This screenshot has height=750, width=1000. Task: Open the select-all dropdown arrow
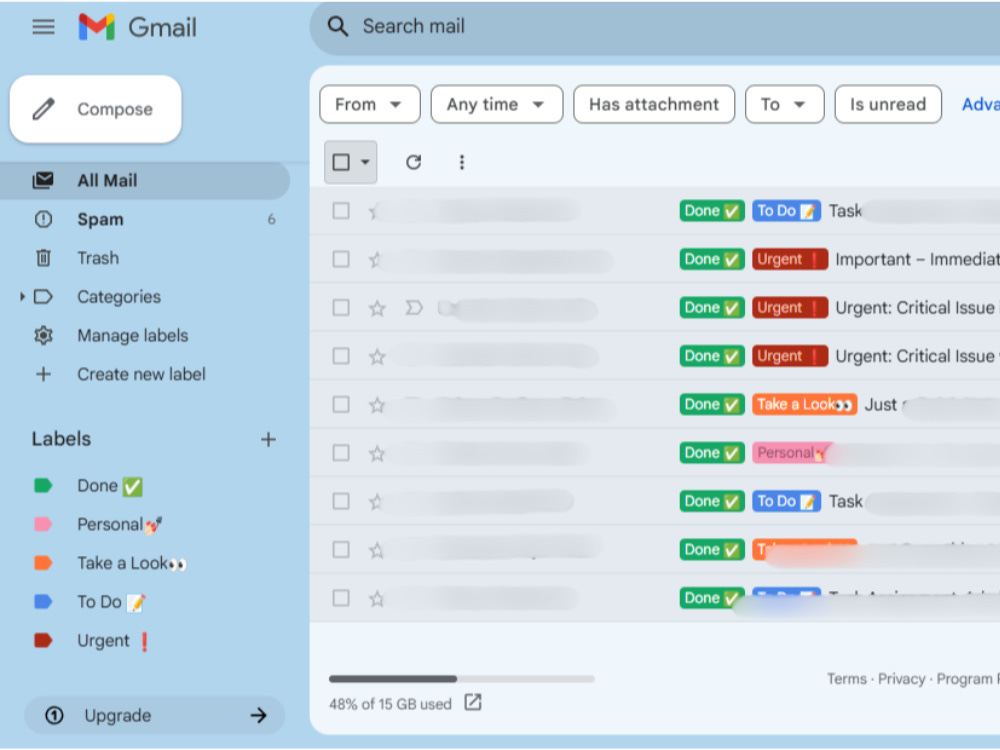click(x=365, y=162)
